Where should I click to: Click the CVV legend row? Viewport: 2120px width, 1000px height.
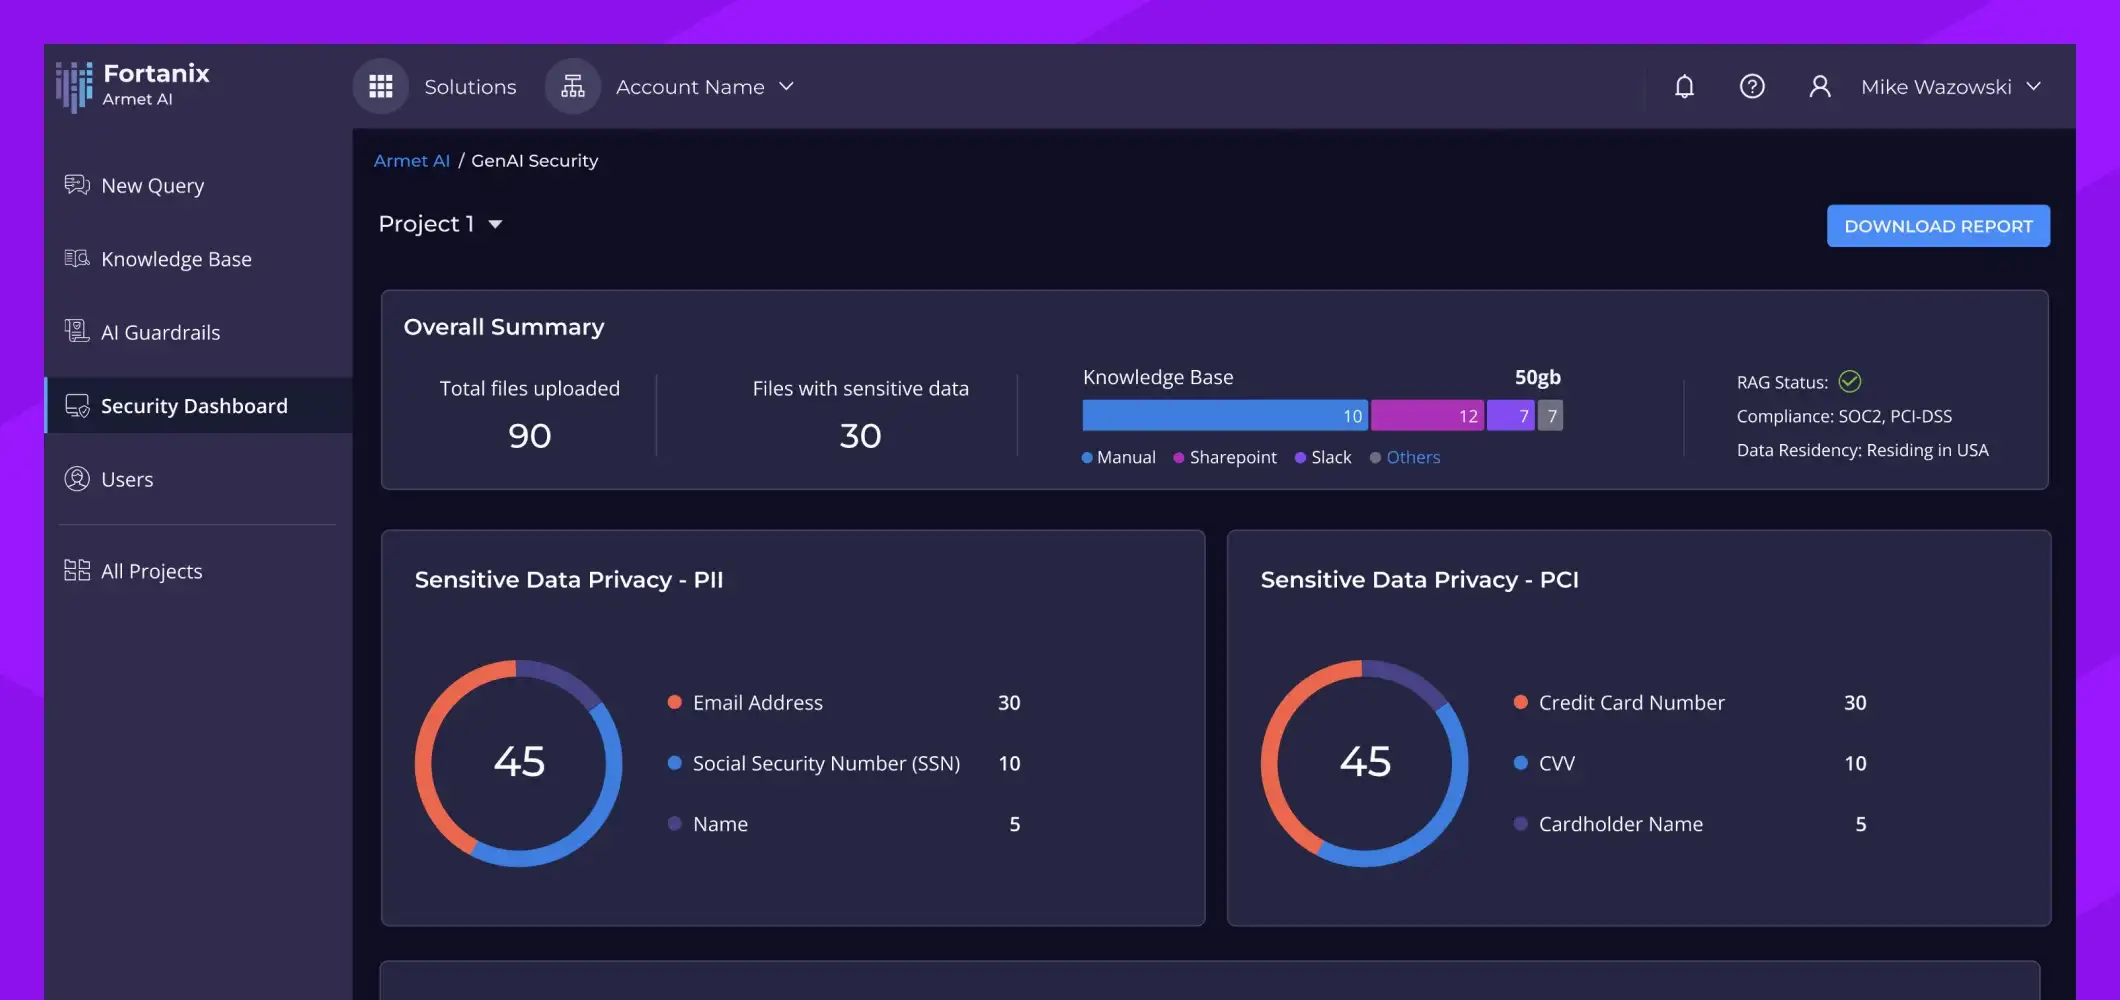coord(1690,763)
